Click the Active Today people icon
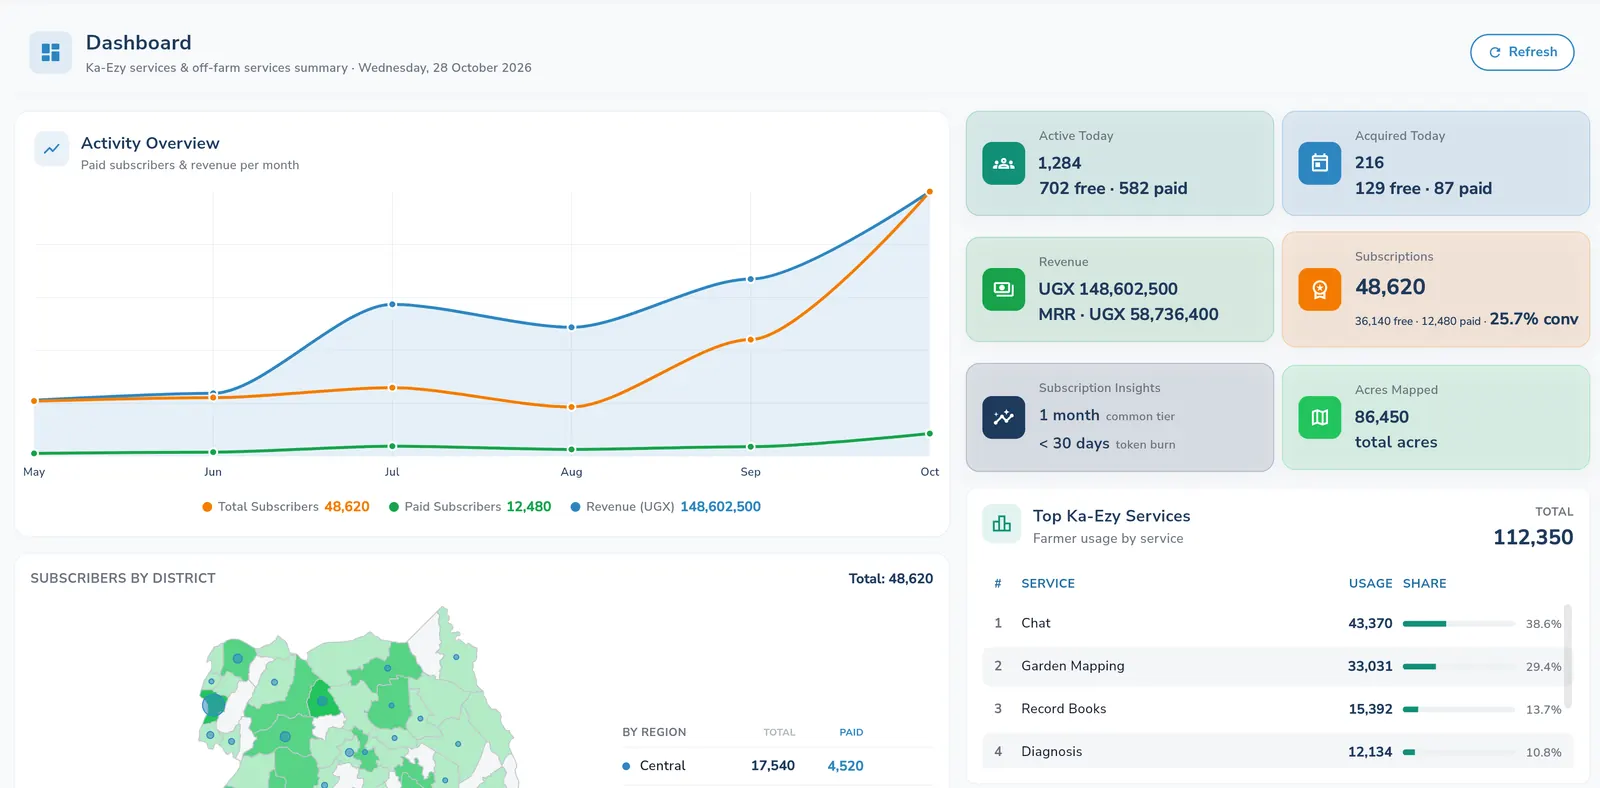The height and width of the screenshot is (788, 1600). pyautogui.click(x=1003, y=163)
